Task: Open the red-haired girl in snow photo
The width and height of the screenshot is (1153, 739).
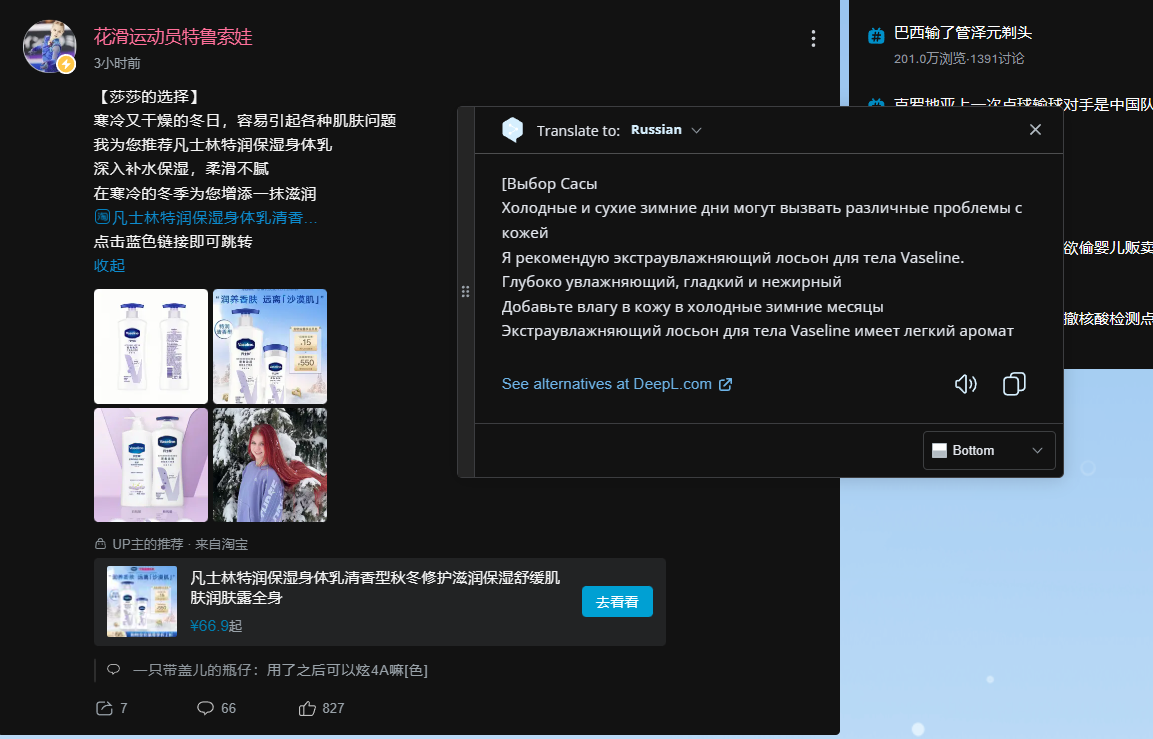Action: pyautogui.click(x=270, y=465)
